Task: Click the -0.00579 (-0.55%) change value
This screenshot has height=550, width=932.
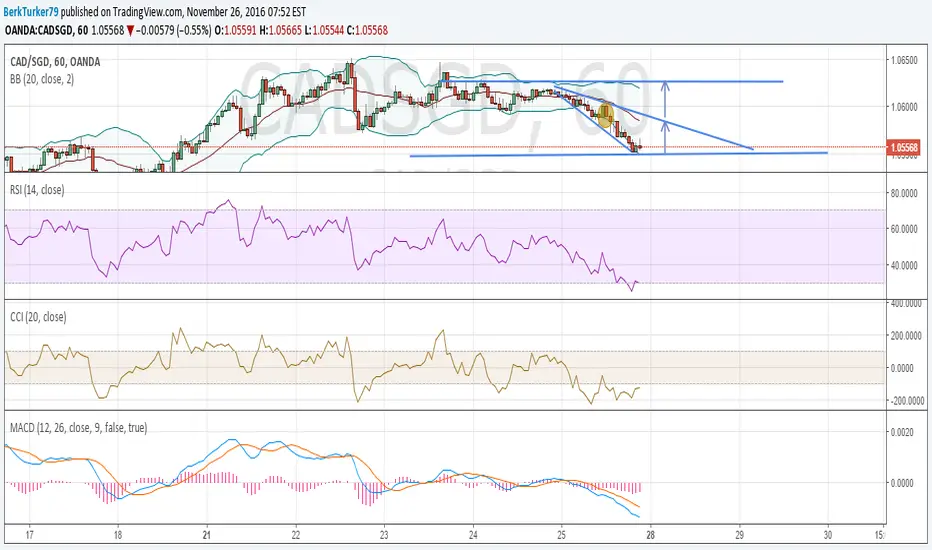Action: 174,30
